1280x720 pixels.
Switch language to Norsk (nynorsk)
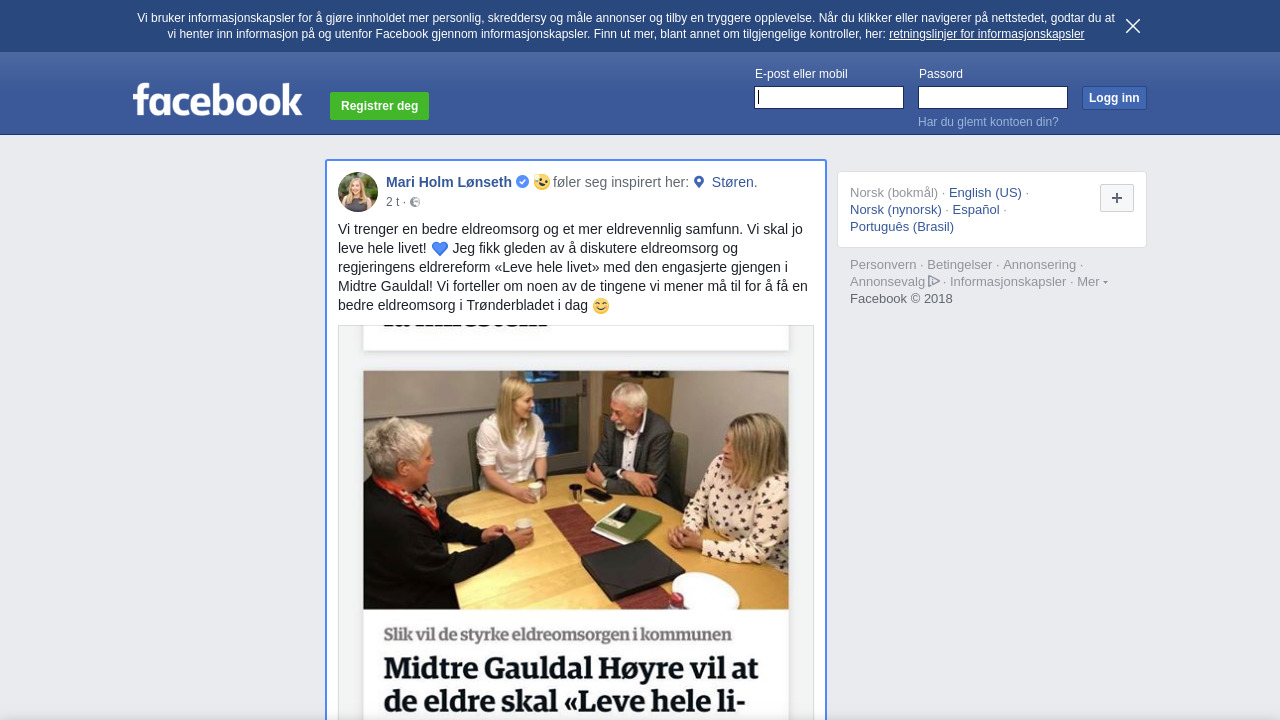pyautogui.click(x=896, y=209)
